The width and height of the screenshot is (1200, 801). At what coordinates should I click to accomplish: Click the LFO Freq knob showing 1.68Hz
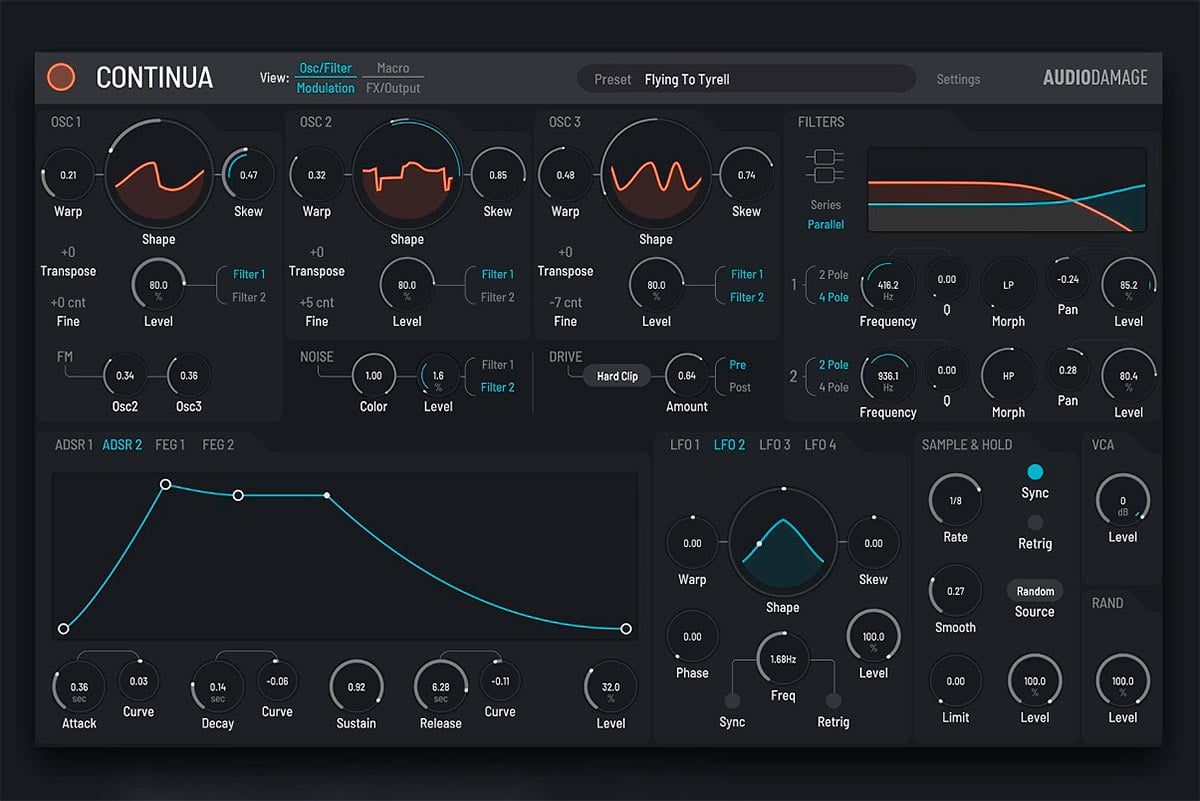click(x=783, y=659)
